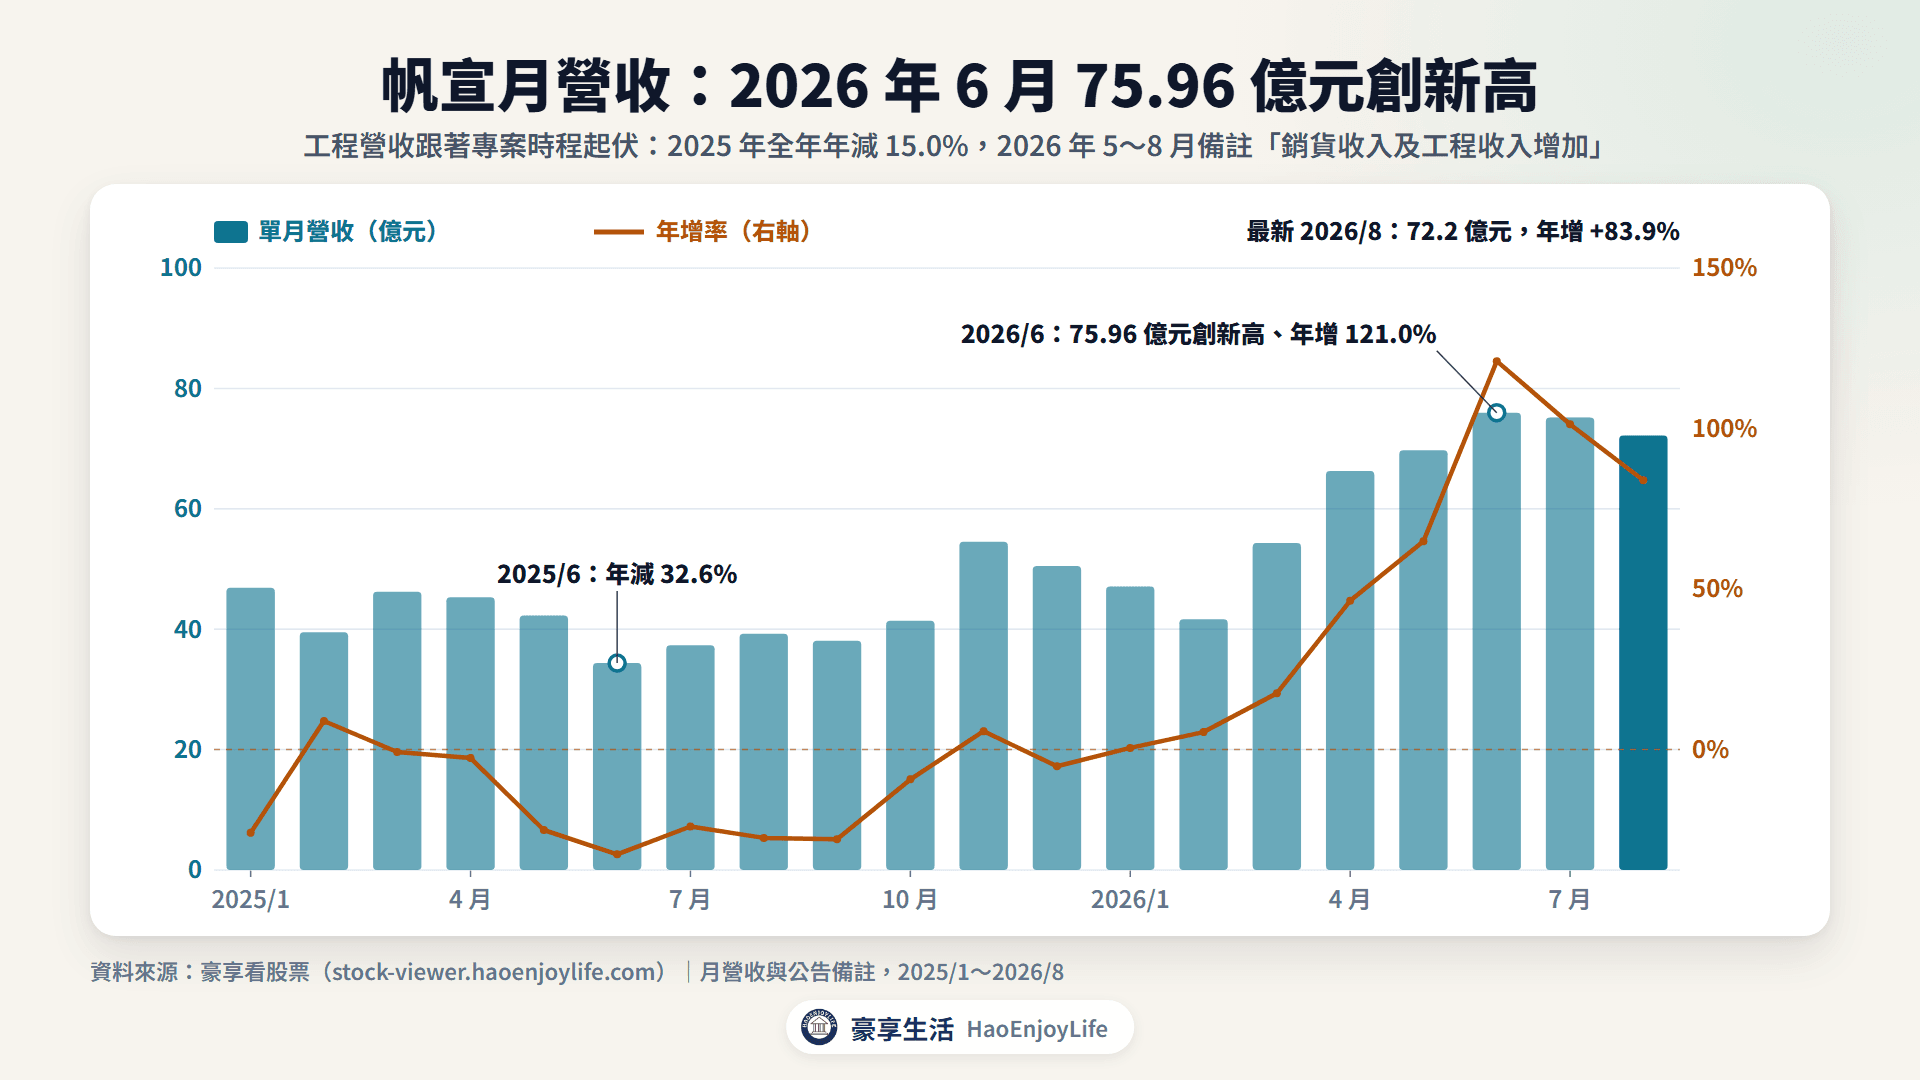Click the right axis value 0%
The image size is (1920, 1080).
pyautogui.click(x=1710, y=750)
